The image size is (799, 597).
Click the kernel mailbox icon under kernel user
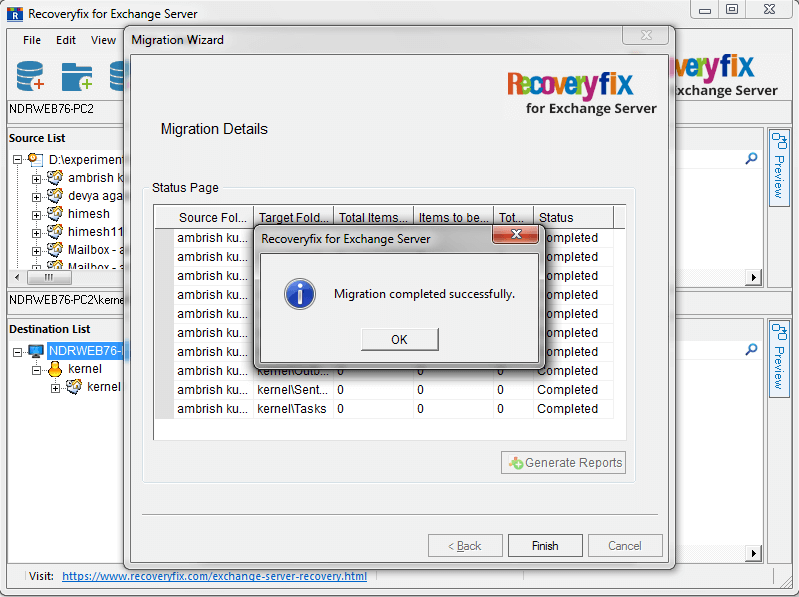[73, 387]
